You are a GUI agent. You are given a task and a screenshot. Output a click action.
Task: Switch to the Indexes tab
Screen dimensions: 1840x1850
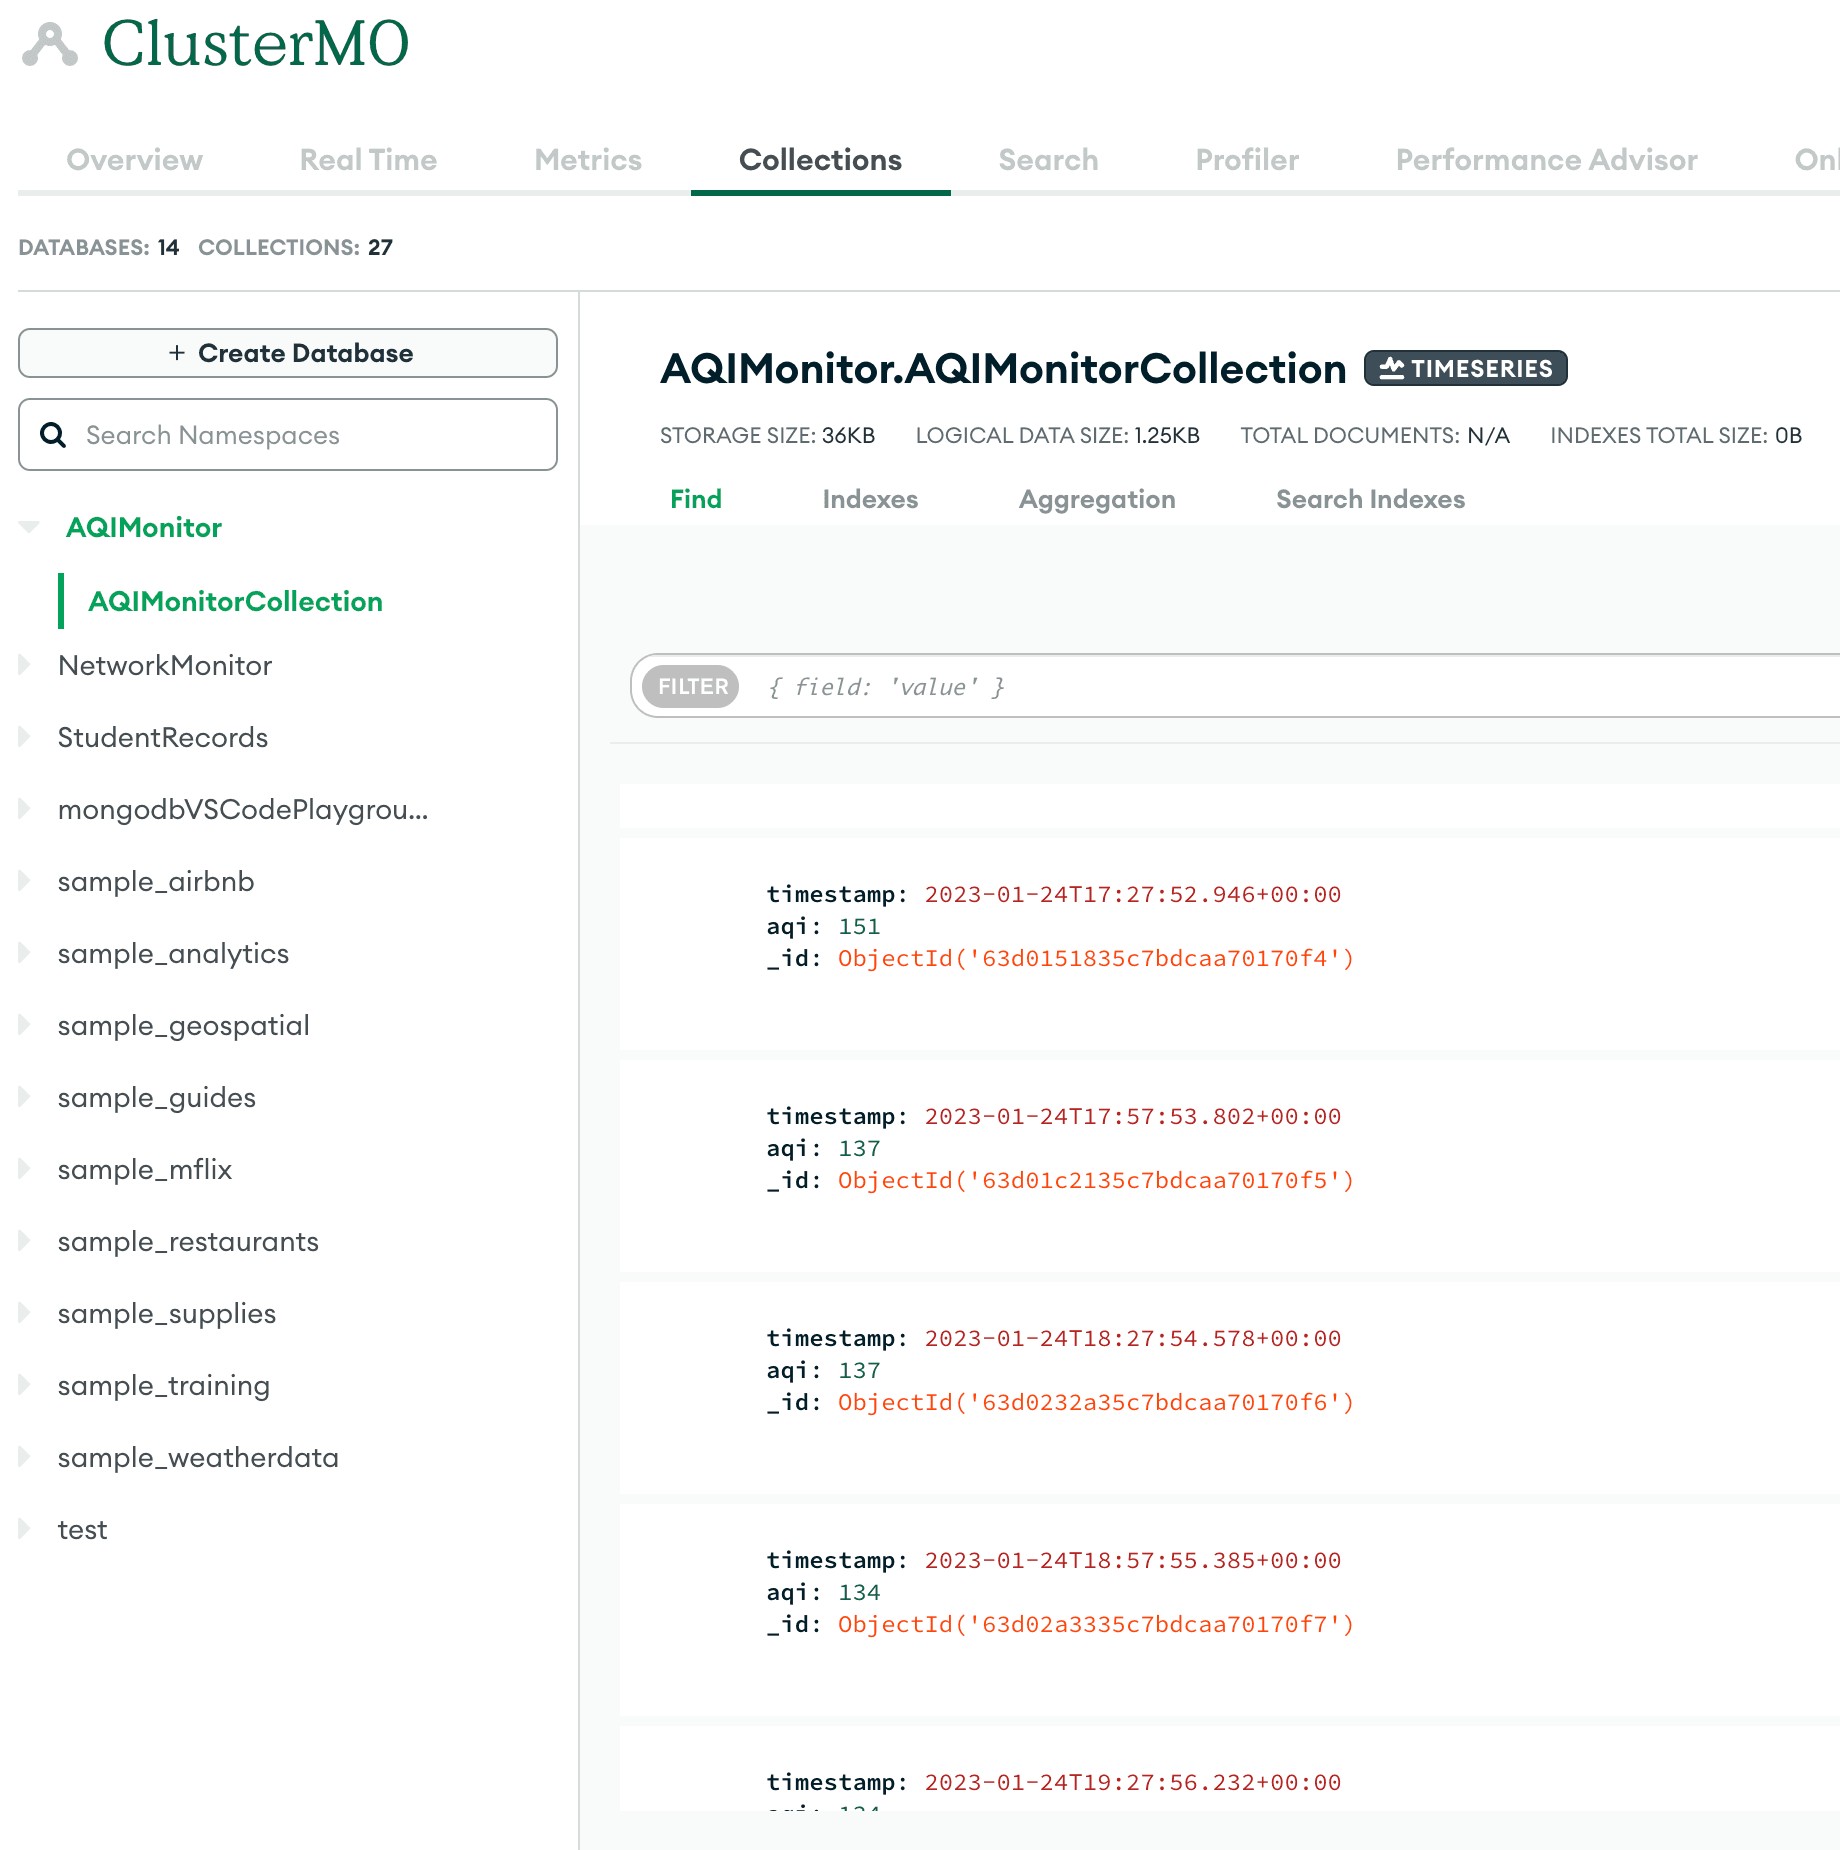coord(869,499)
